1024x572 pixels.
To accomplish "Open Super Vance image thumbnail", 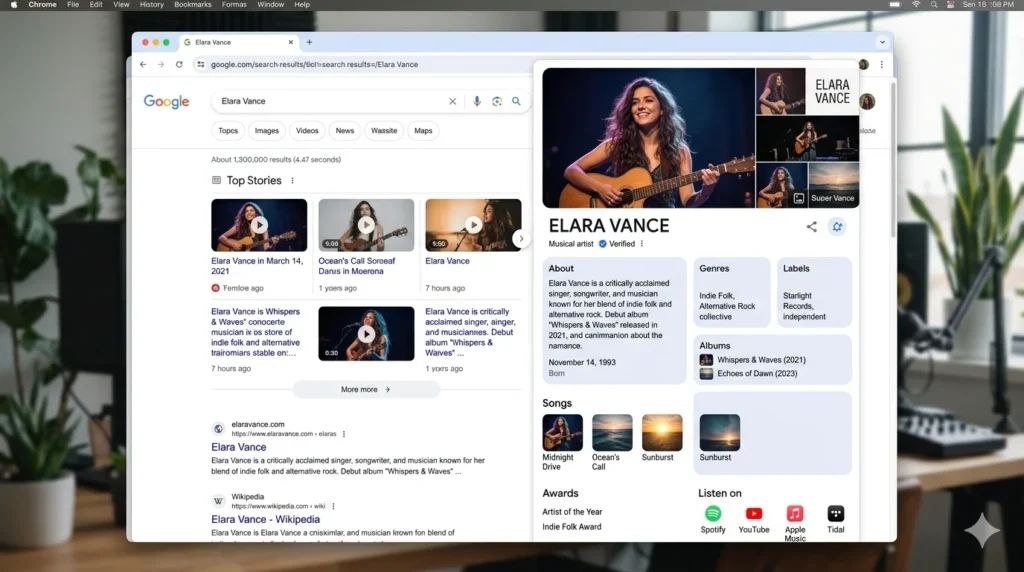I will 833,185.
